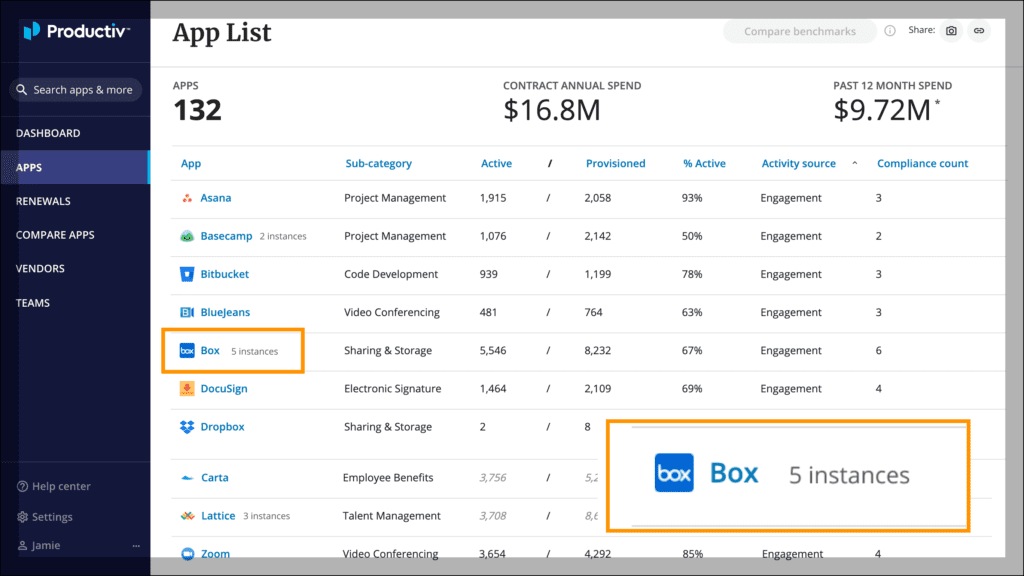The width and height of the screenshot is (1024, 576).
Task: Click the Help center question icon
Action: coord(22,487)
